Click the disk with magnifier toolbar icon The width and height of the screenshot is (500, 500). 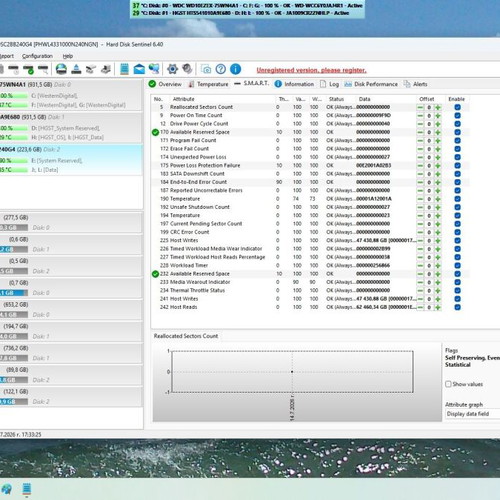click(43, 69)
